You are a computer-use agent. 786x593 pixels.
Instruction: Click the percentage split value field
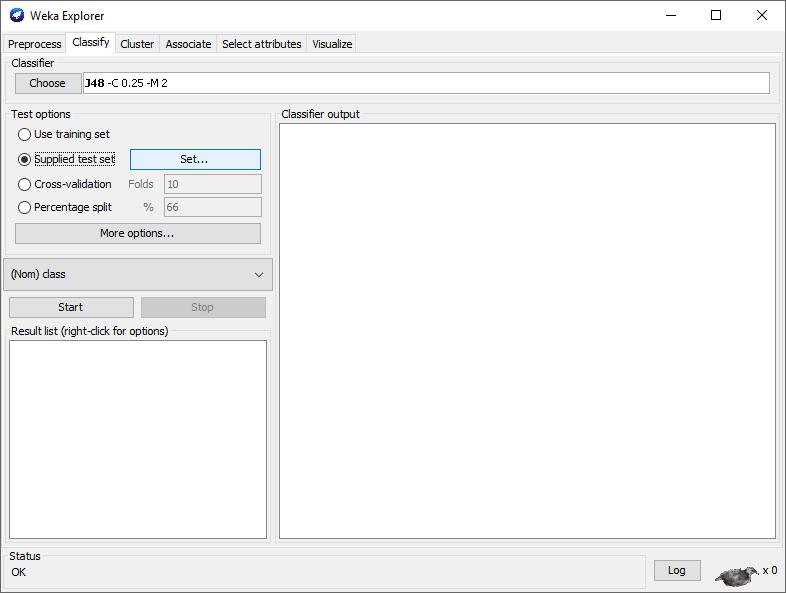click(x=213, y=207)
